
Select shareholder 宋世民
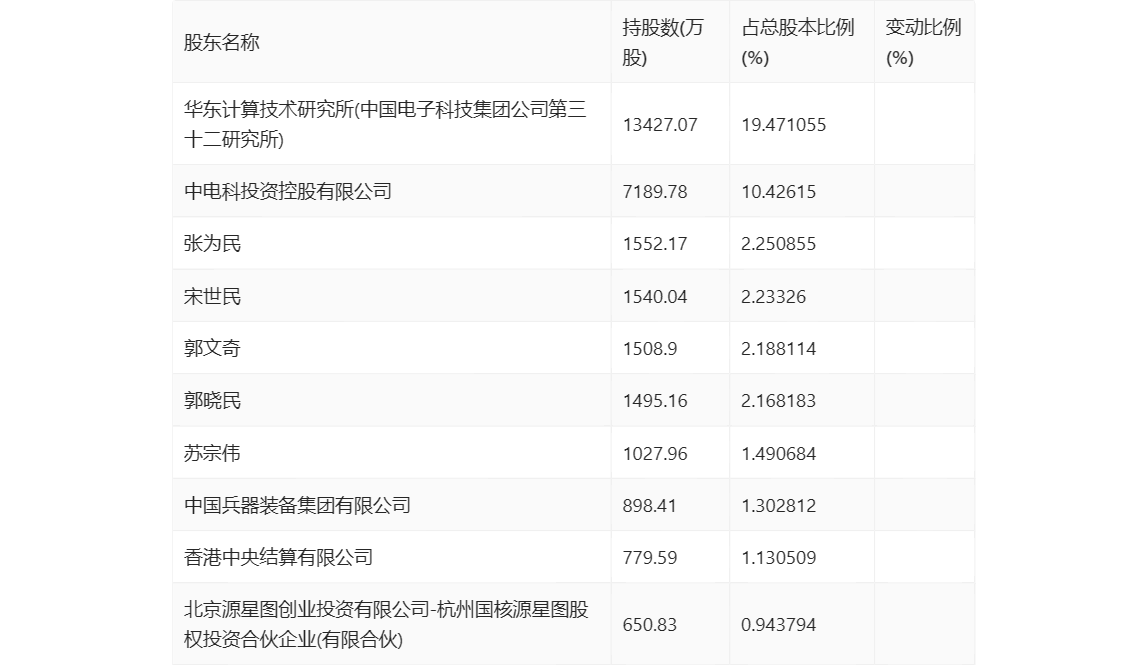click(212, 296)
